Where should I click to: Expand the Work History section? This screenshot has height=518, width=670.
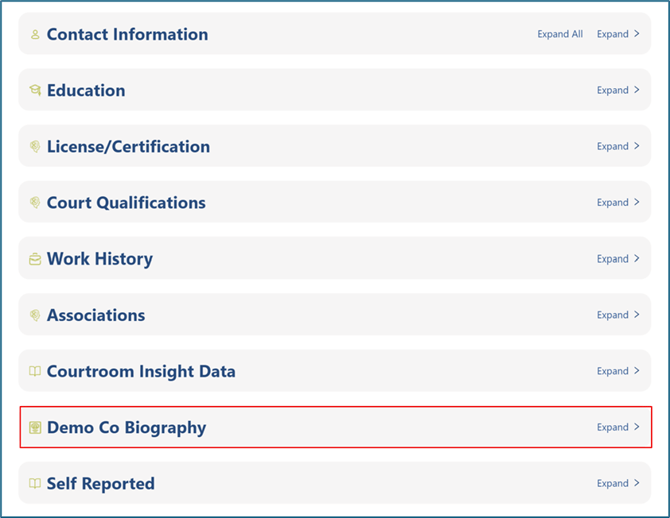click(618, 259)
